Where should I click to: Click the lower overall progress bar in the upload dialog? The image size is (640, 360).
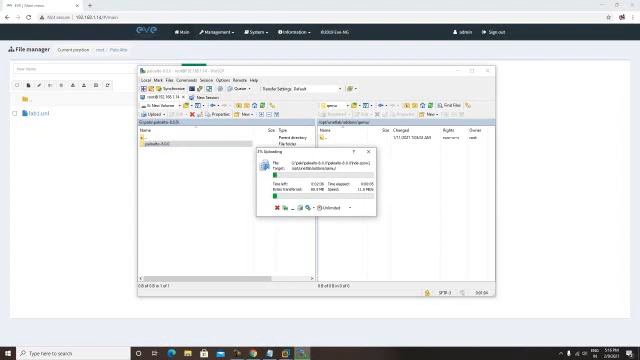323,196
